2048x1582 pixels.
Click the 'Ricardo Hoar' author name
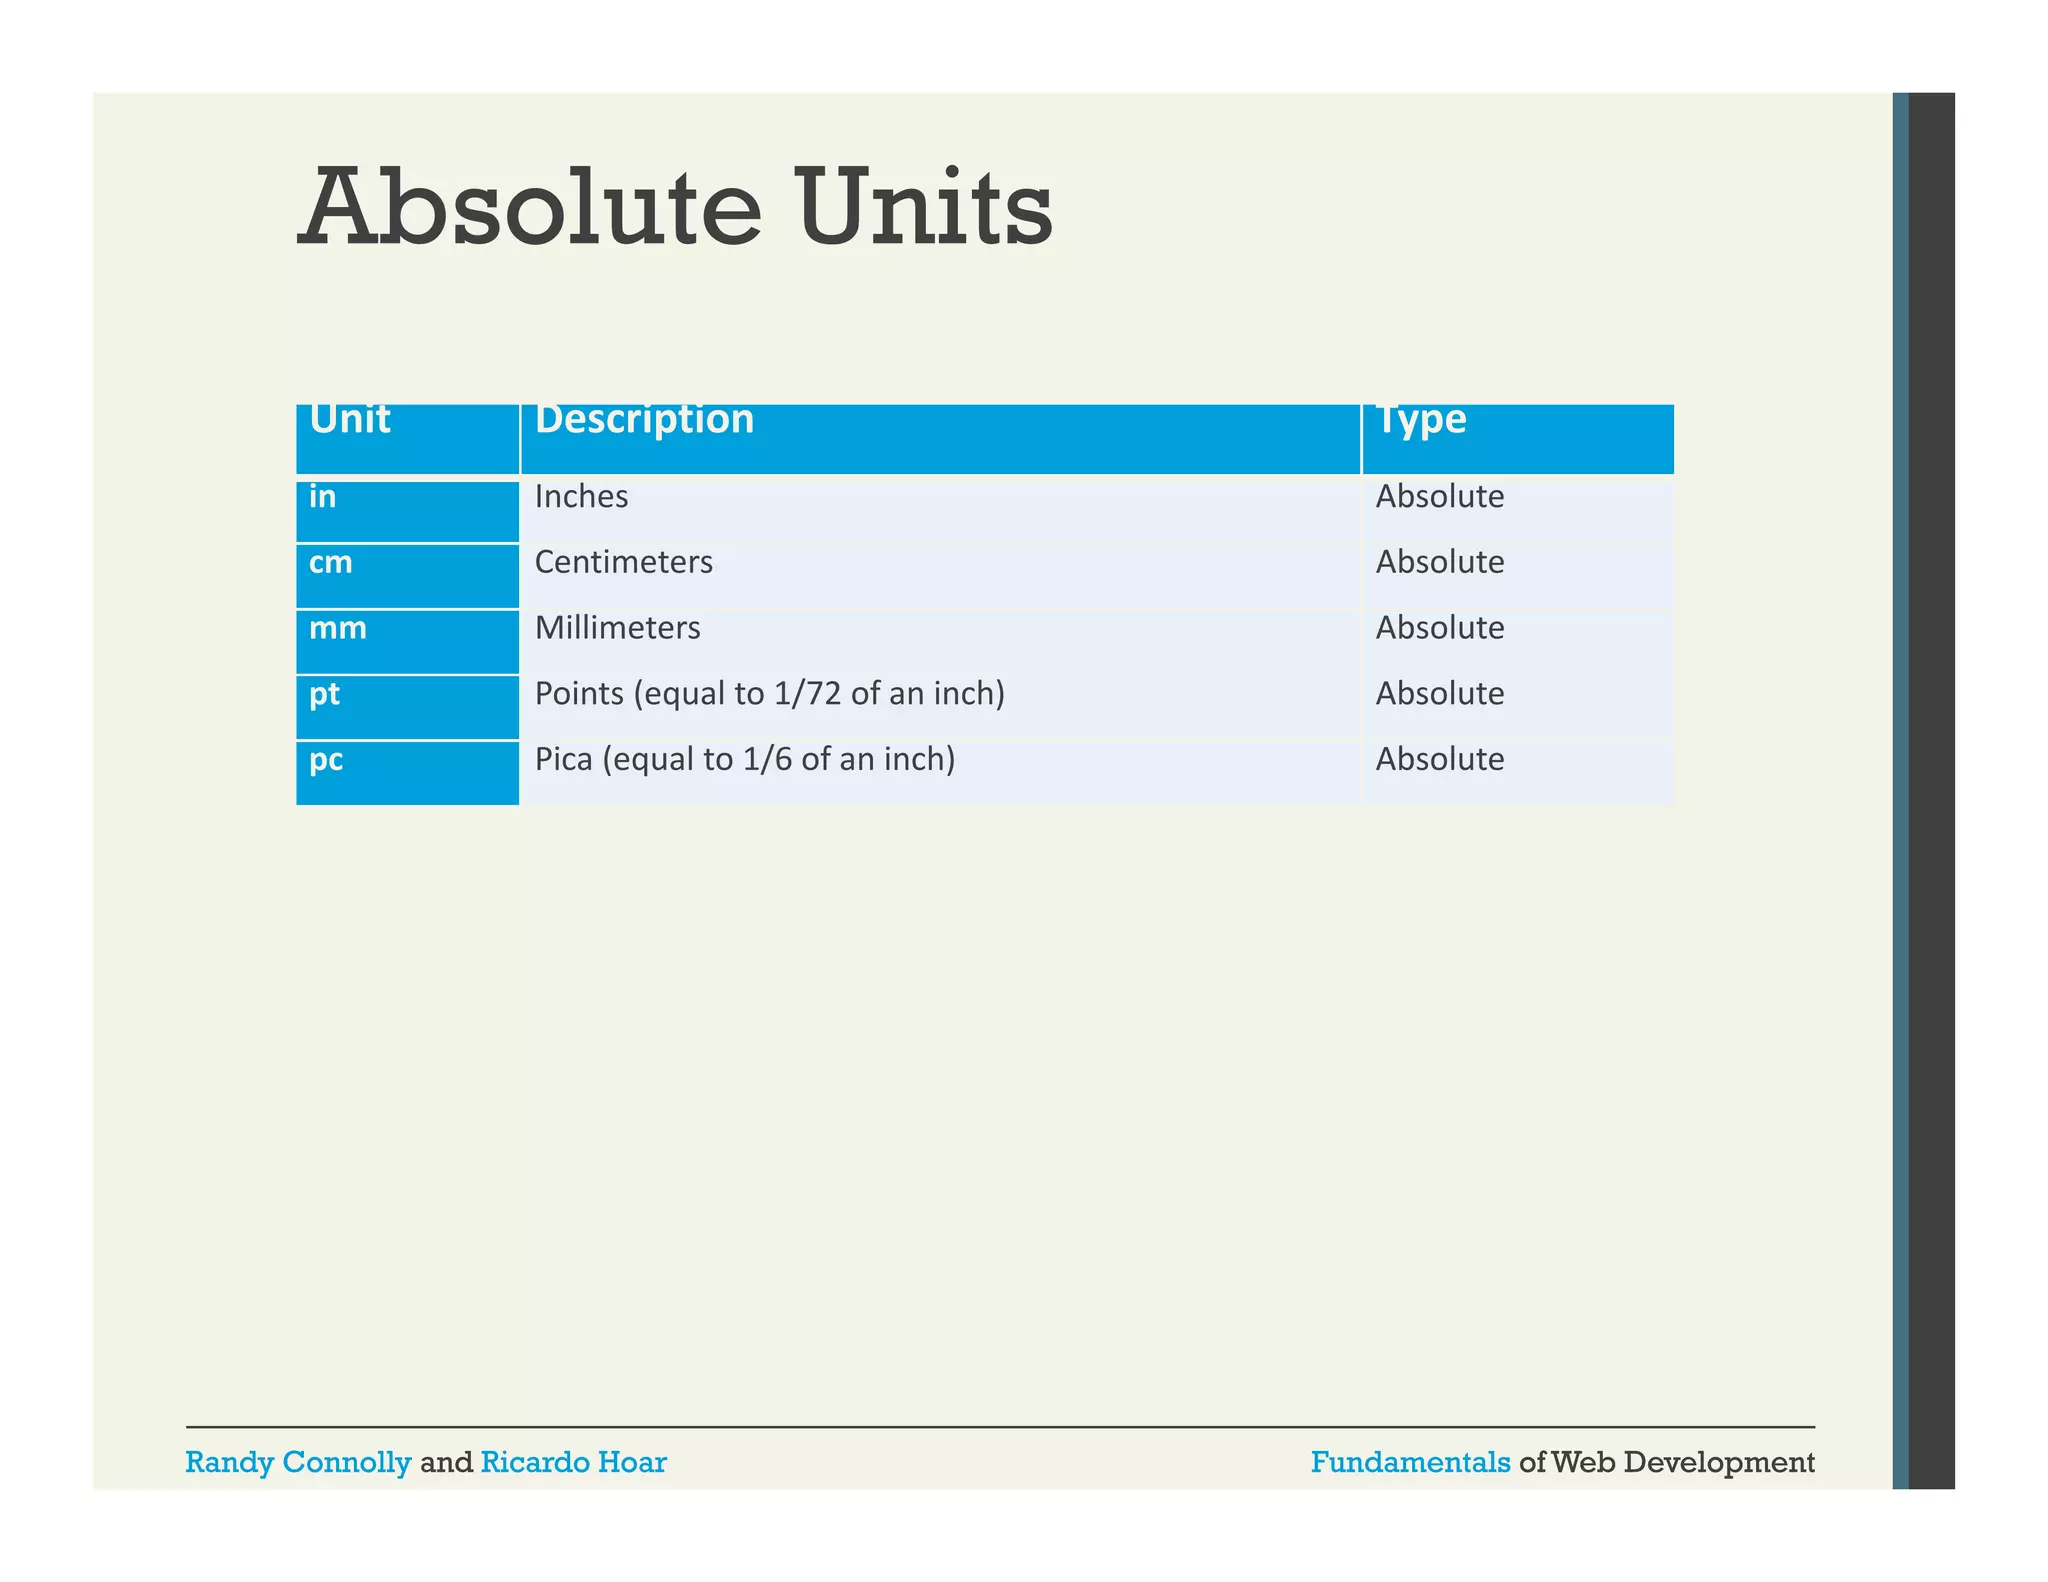[573, 1463]
